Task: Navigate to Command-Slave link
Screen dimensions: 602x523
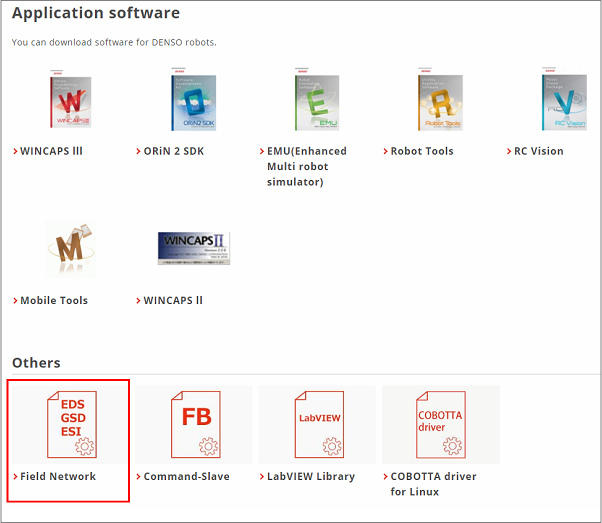Action: click(186, 476)
